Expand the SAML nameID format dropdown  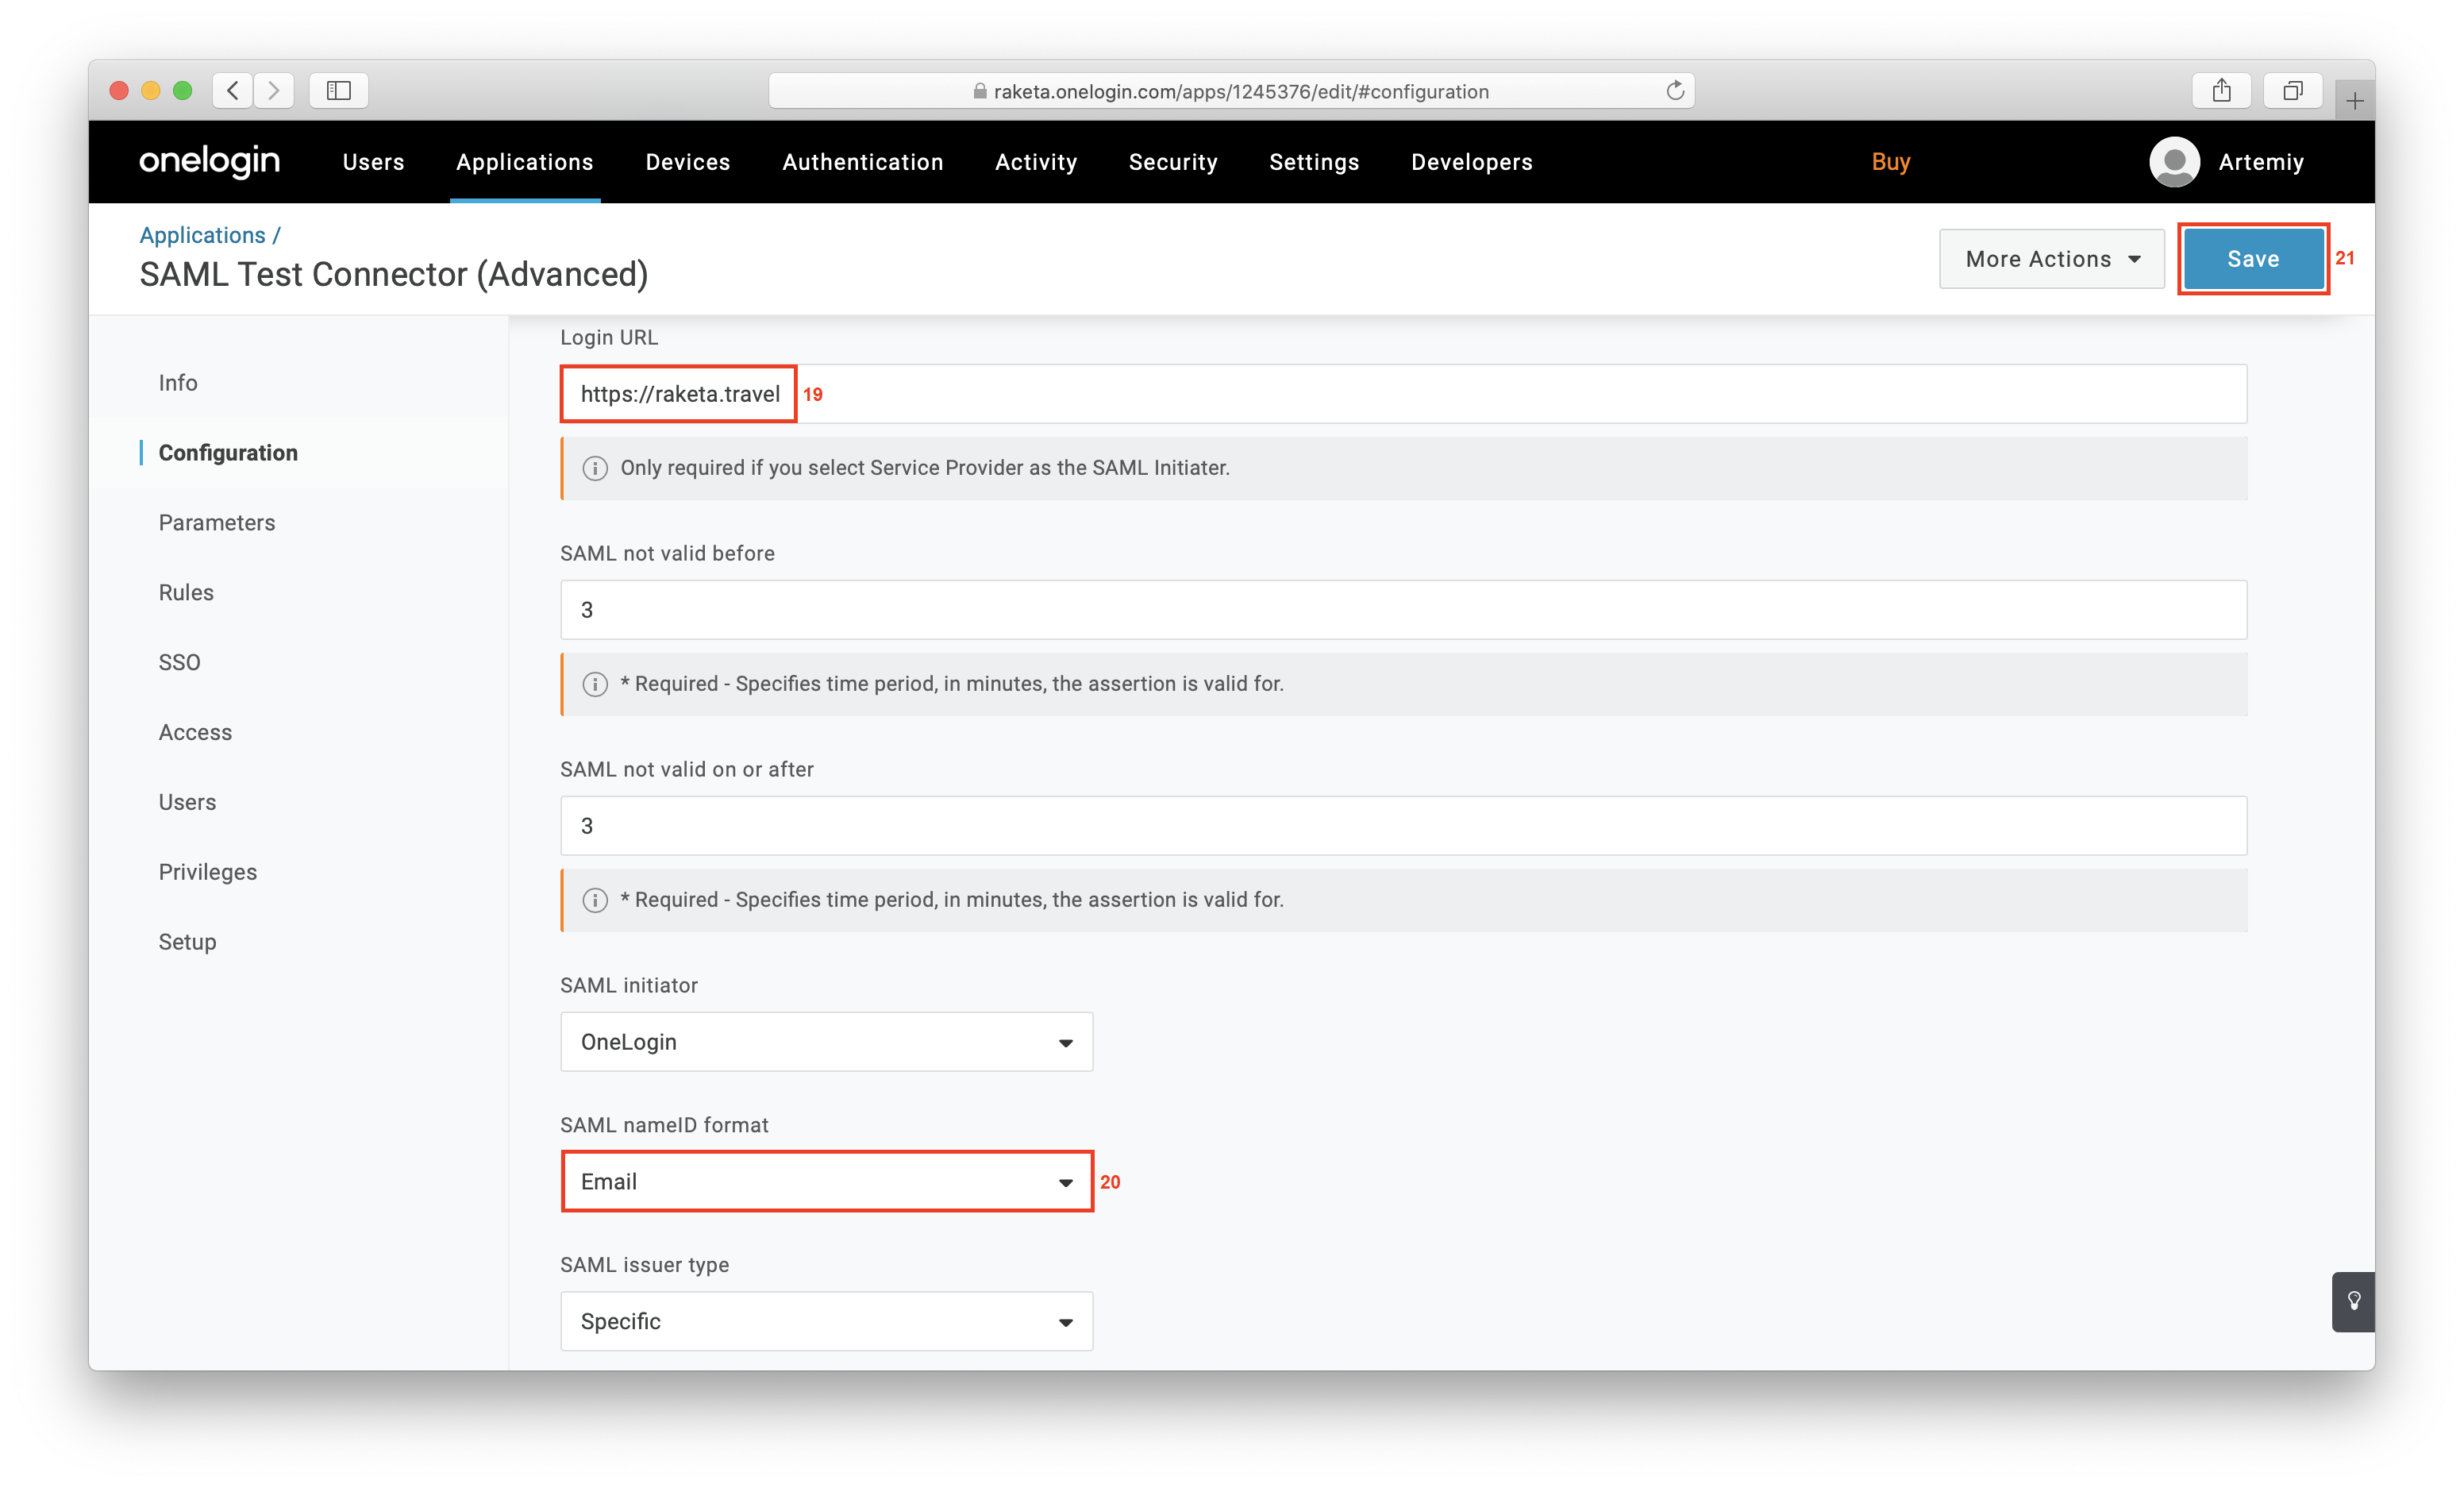(826, 1182)
